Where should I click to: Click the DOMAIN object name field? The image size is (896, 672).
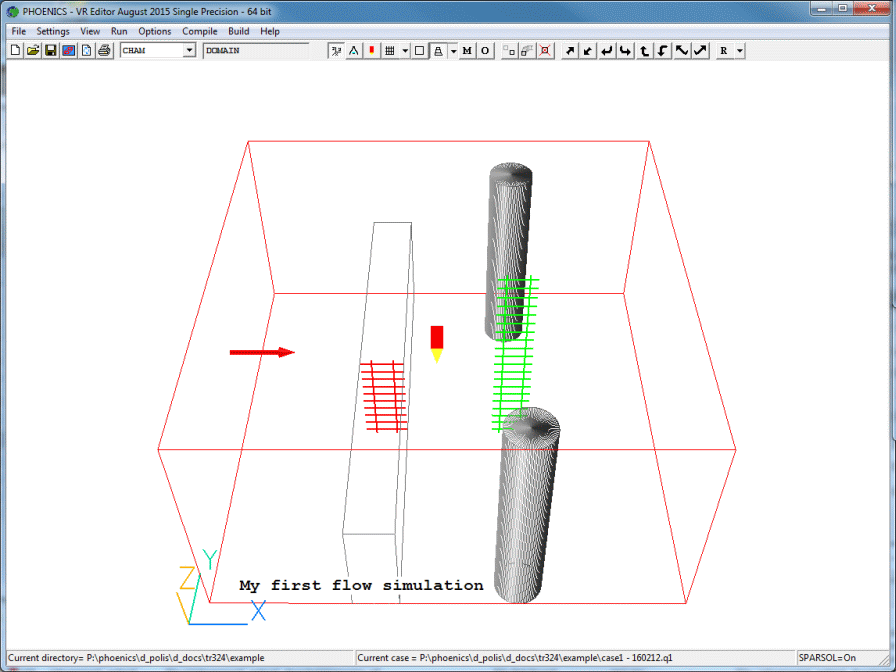(255, 50)
